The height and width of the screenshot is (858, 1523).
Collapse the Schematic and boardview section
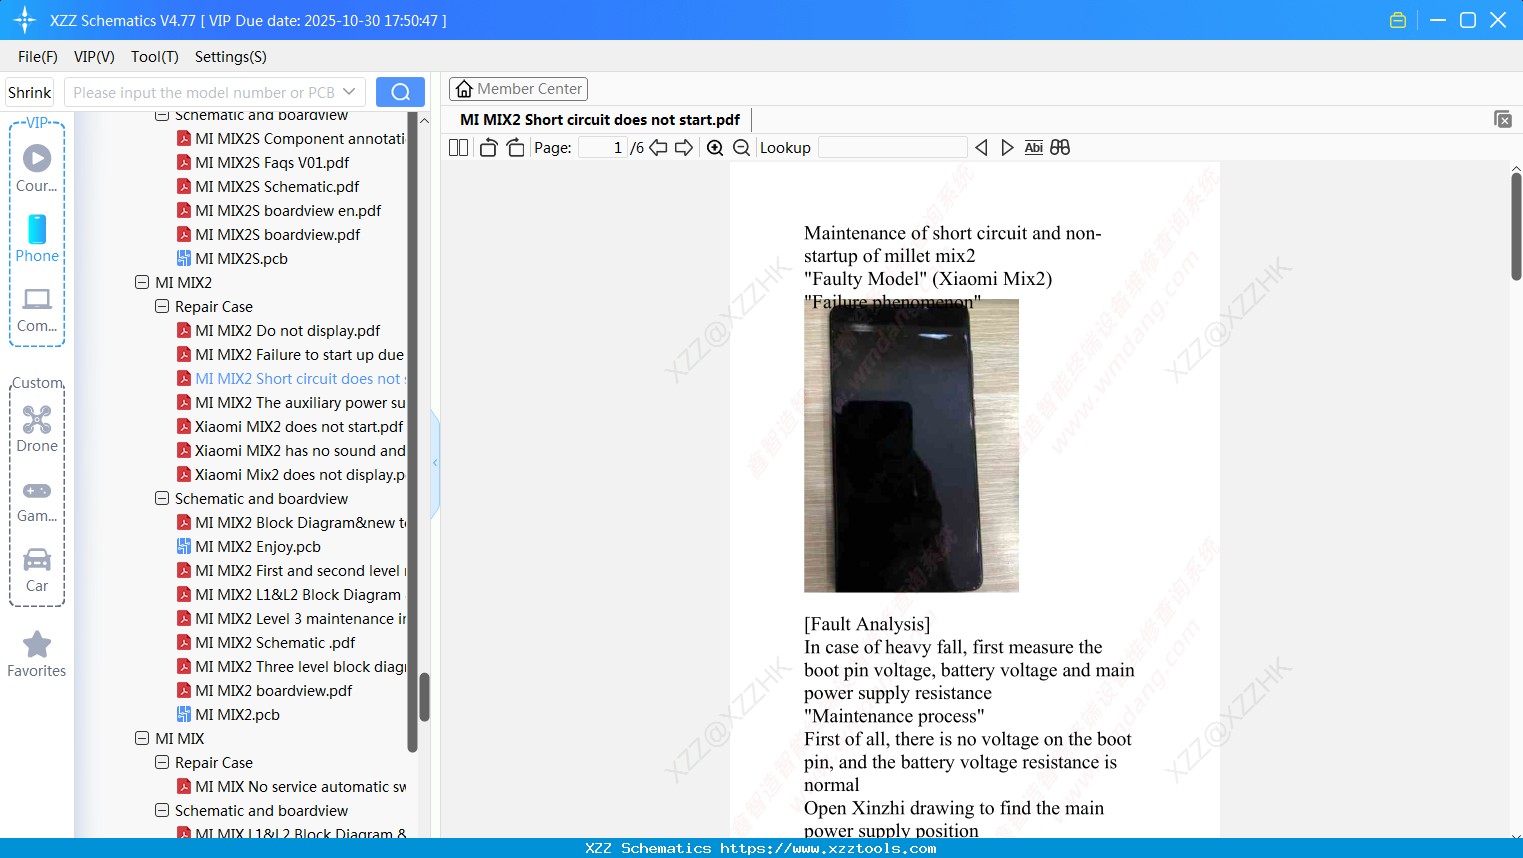pos(161,498)
